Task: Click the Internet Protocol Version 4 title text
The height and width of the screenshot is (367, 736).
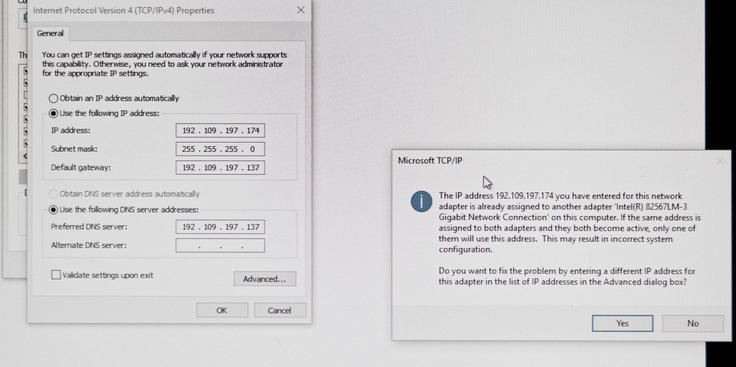Action: pos(123,10)
